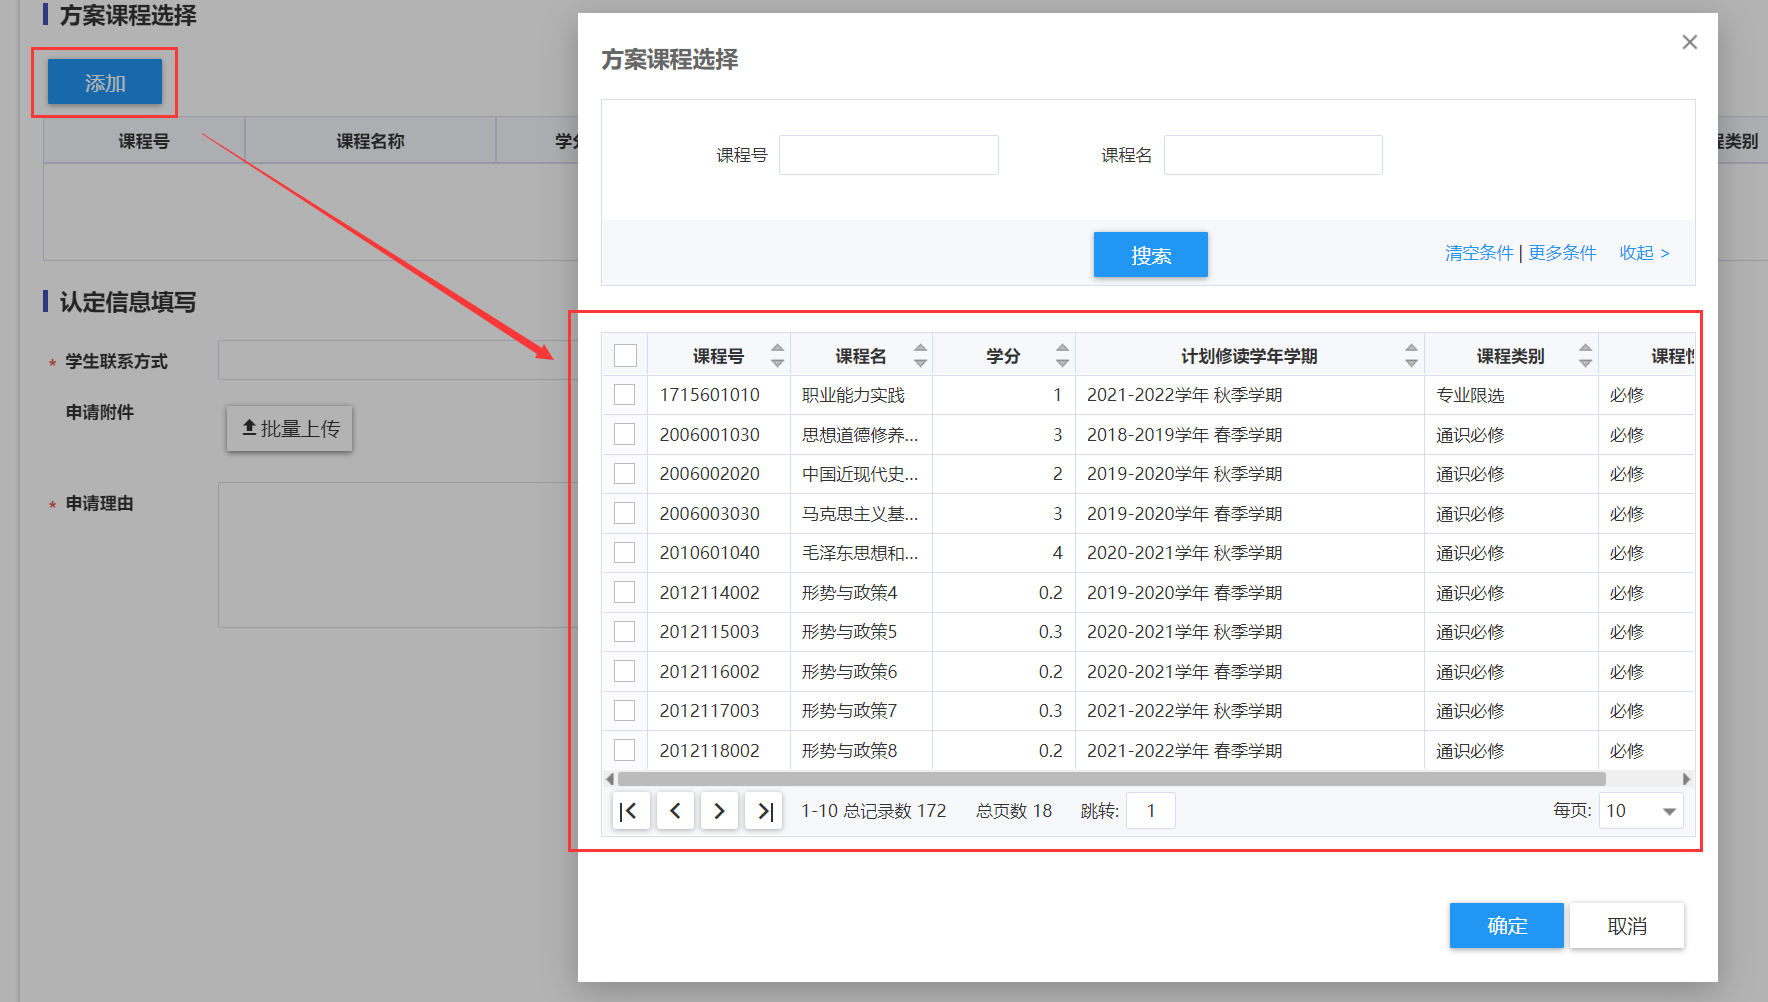The height and width of the screenshot is (1002, 1768).
Task: Click course name 思想道德修养...
Action: pos(860,435)
